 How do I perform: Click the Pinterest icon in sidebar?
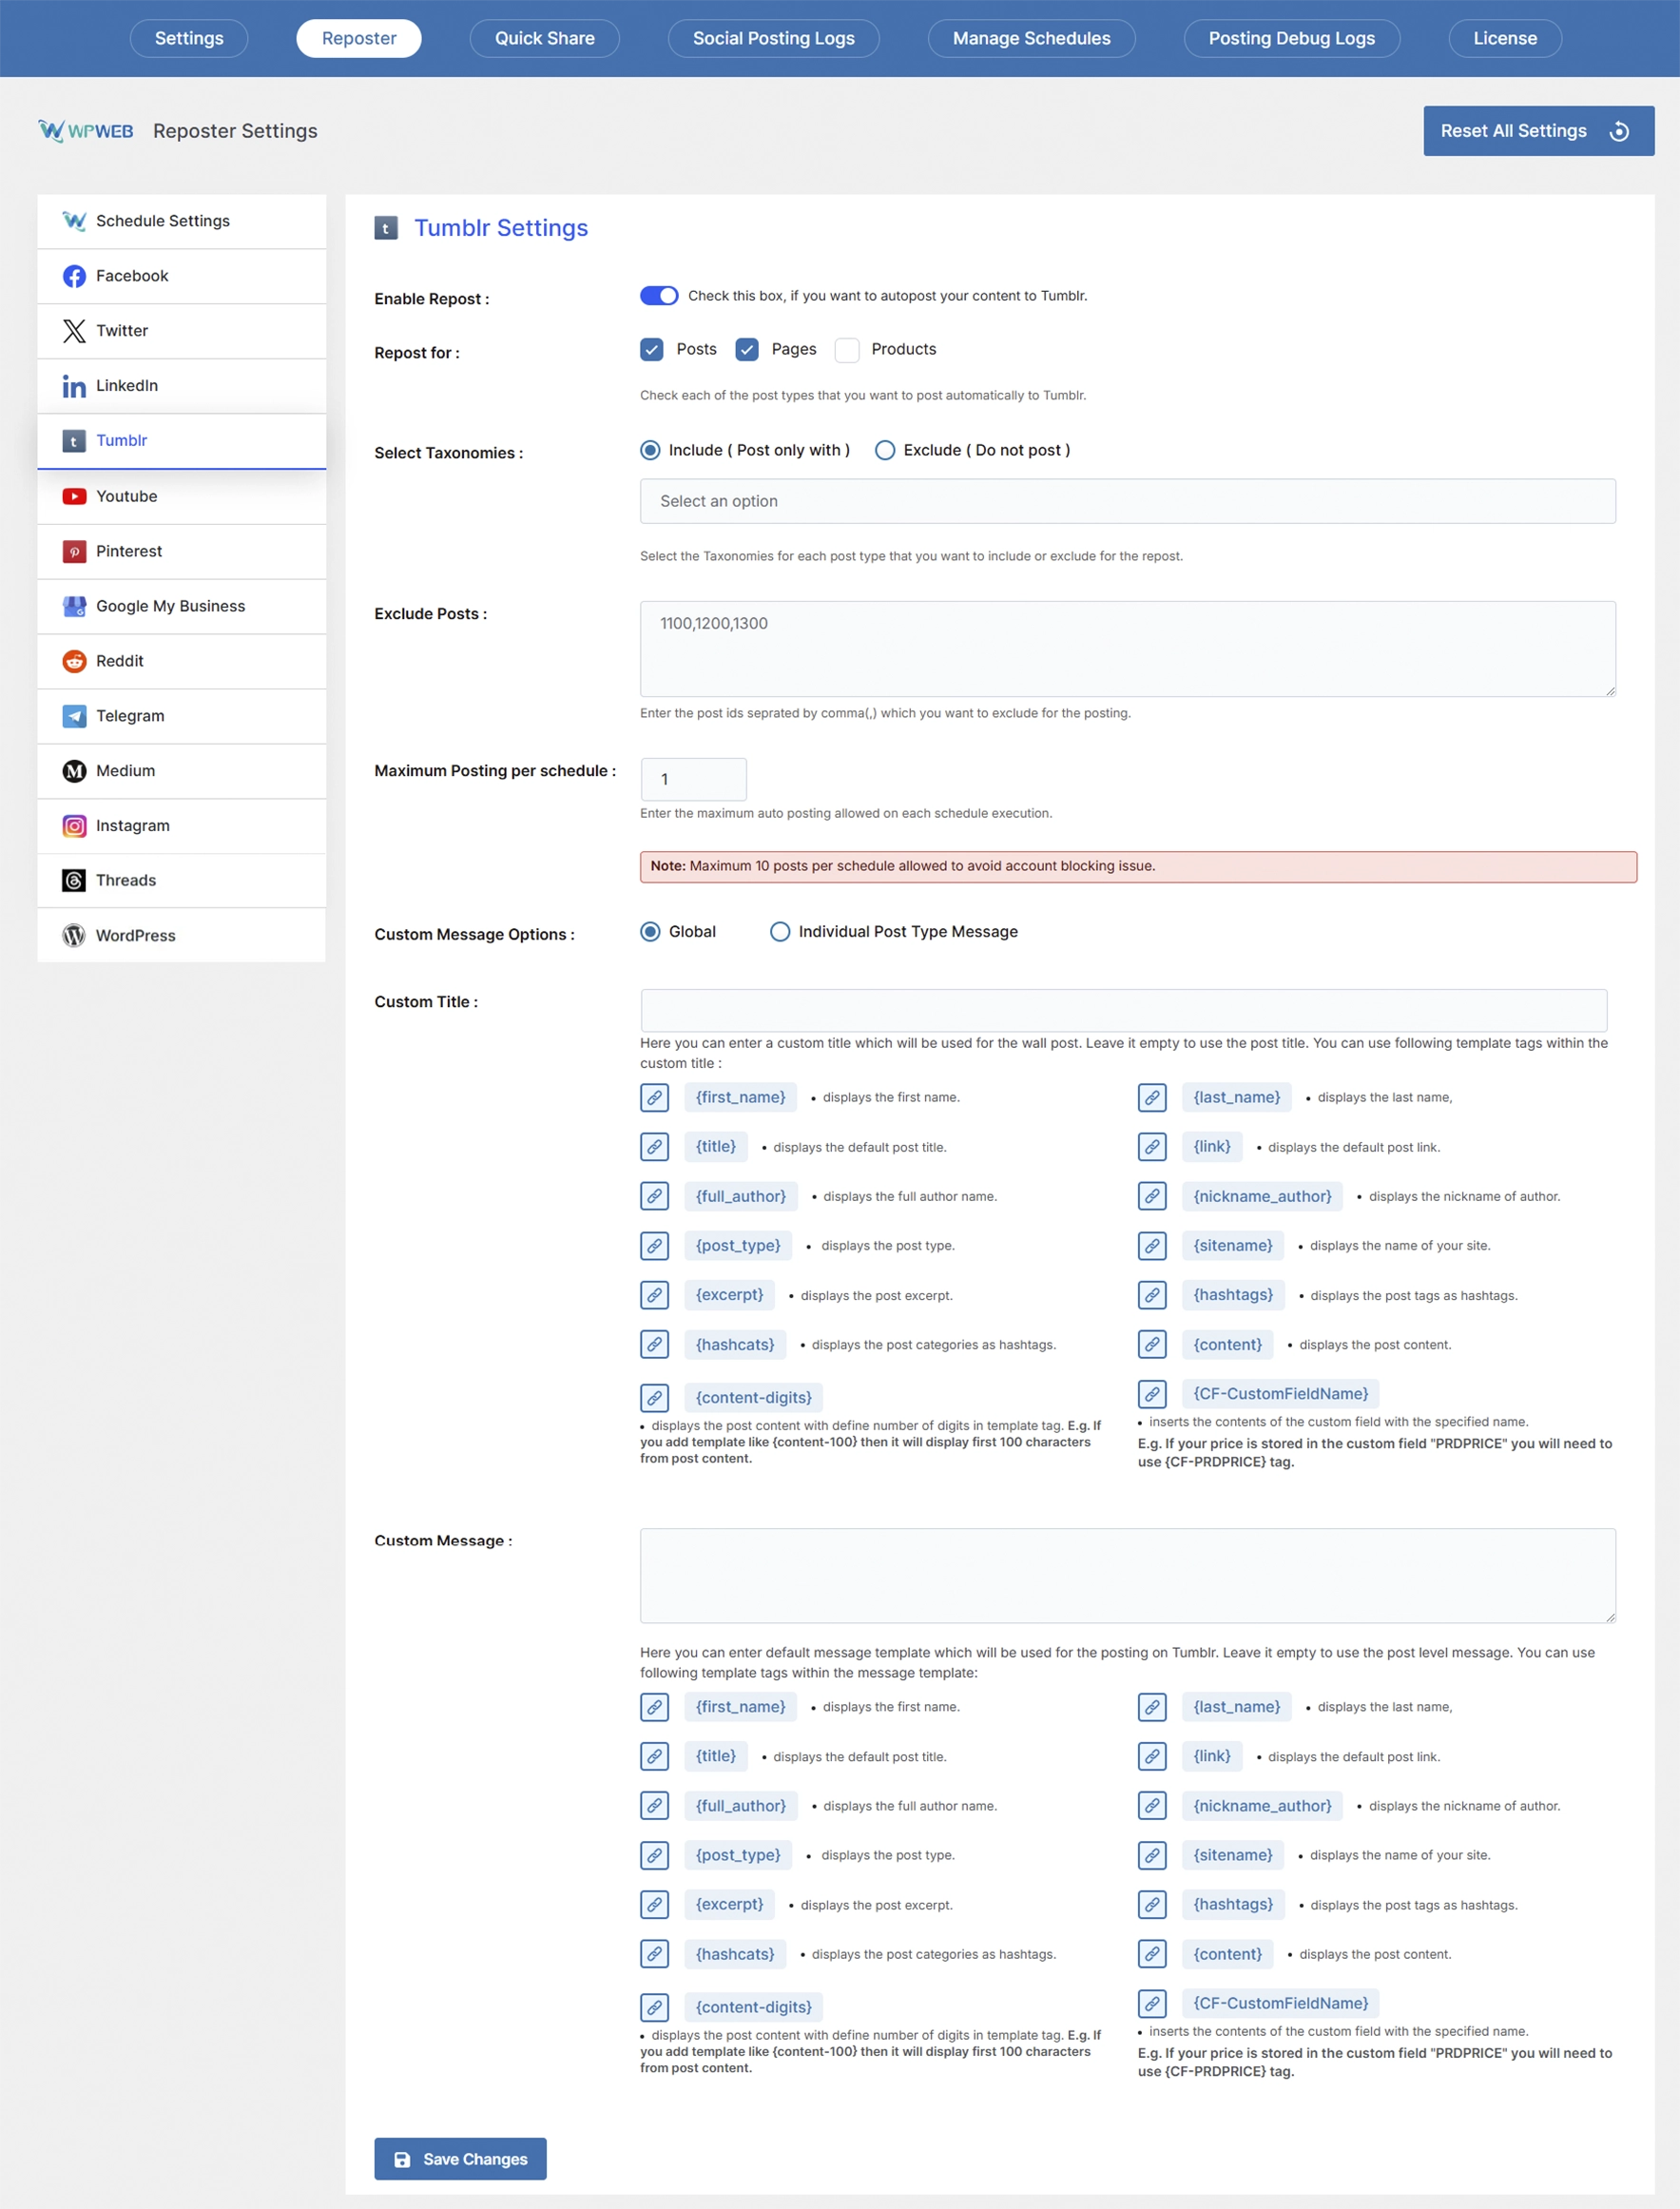(x=74, y=551)
